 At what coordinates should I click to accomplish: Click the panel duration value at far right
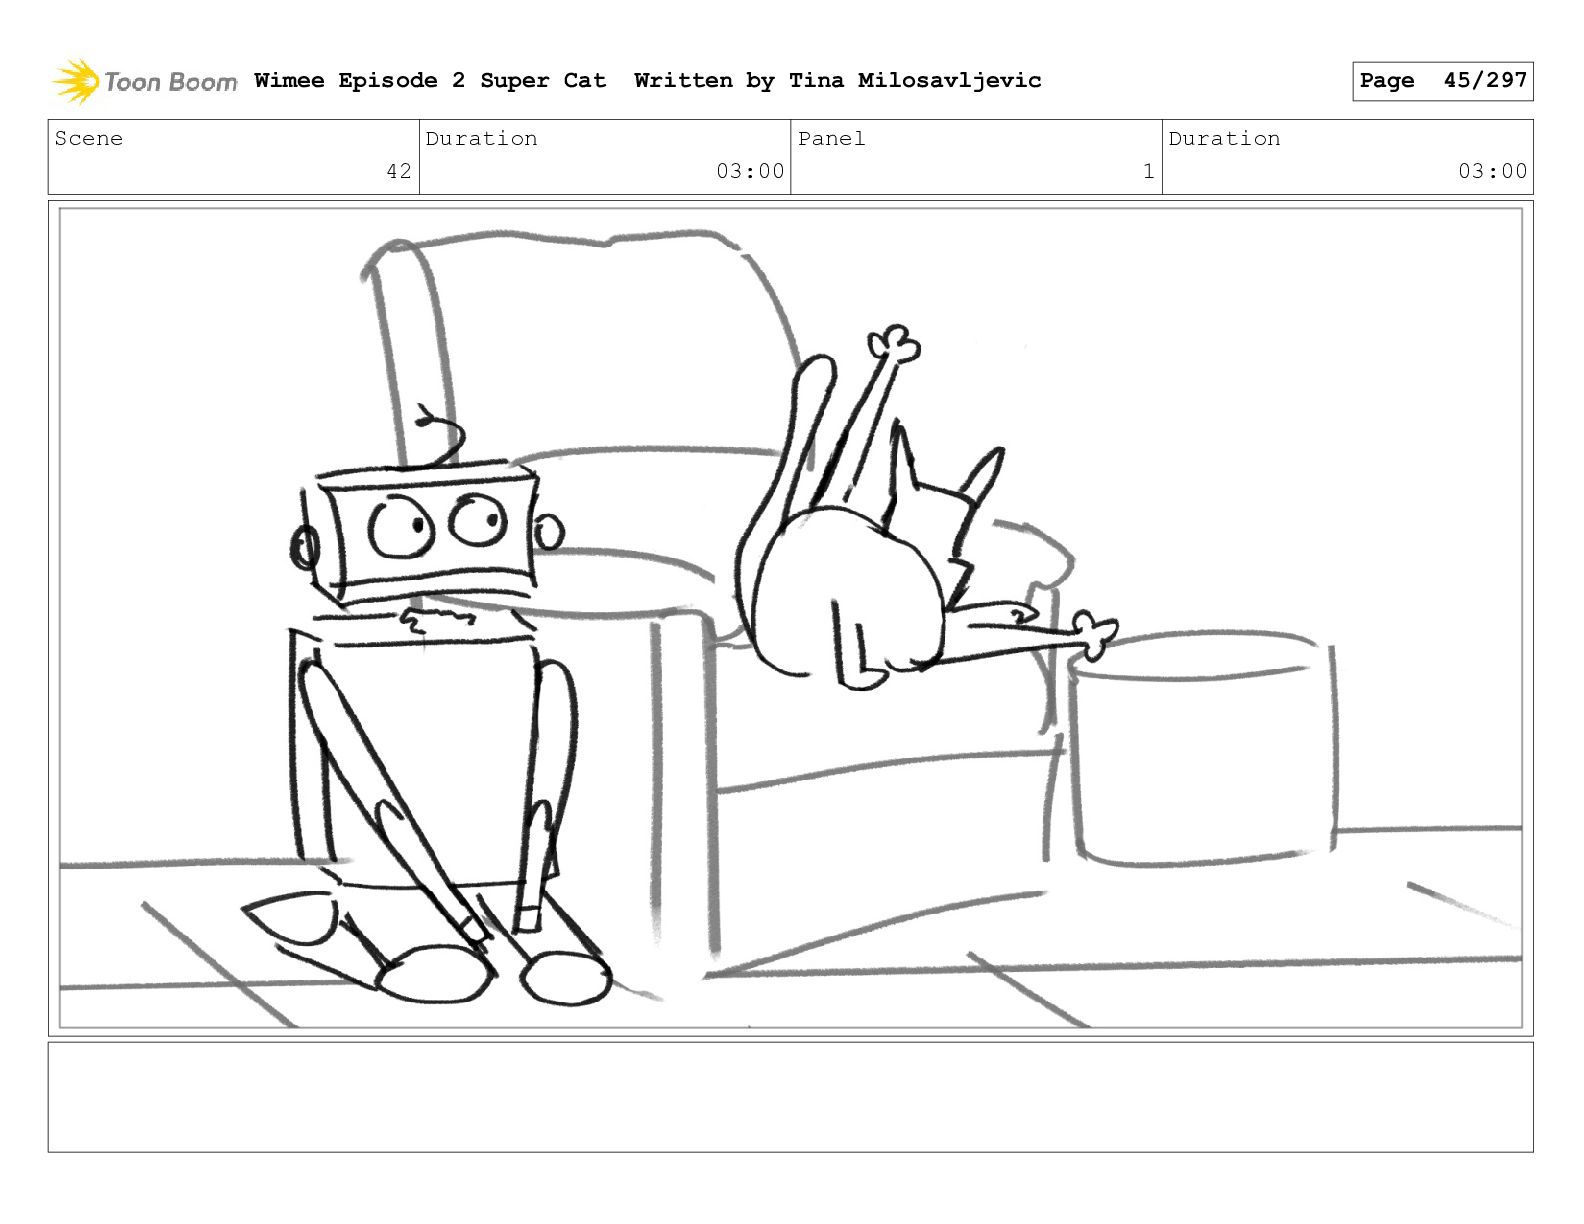point(1493,171)
